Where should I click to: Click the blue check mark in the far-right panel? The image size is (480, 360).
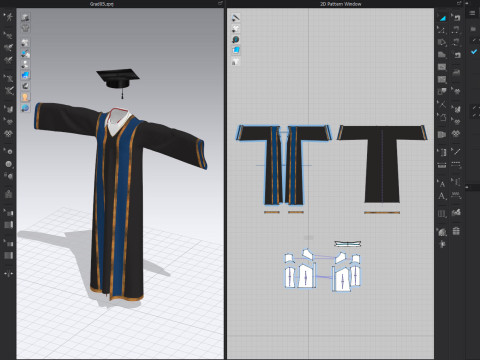click(474, 52)
